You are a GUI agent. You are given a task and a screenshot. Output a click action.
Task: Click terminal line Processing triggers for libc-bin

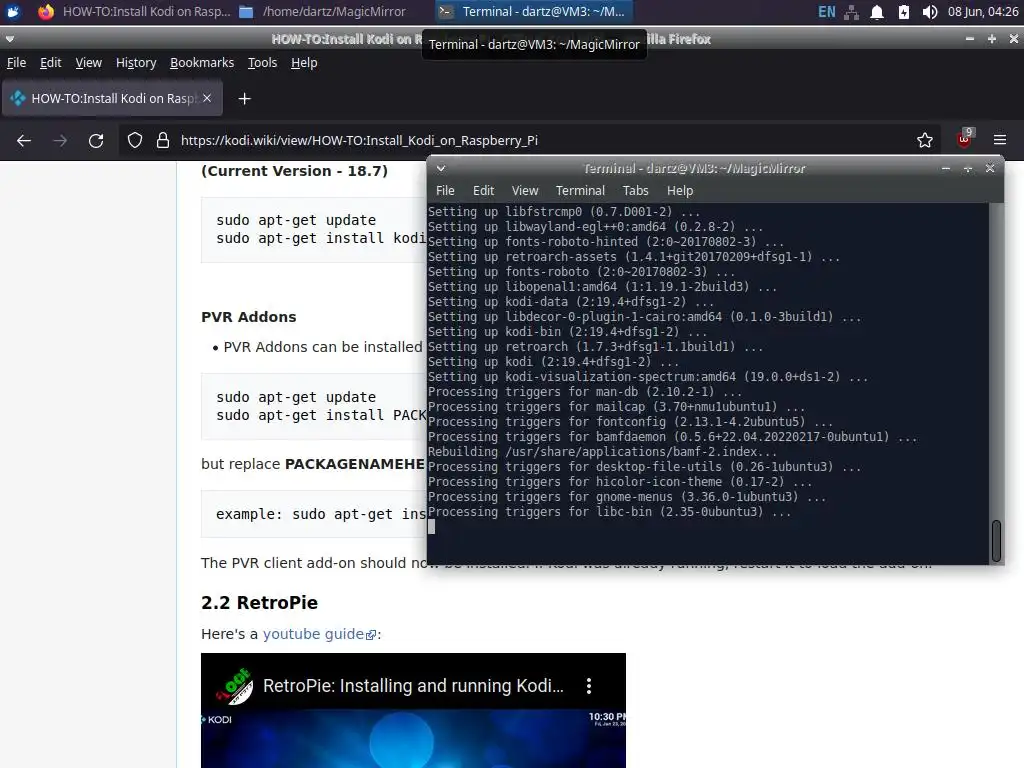609,512
